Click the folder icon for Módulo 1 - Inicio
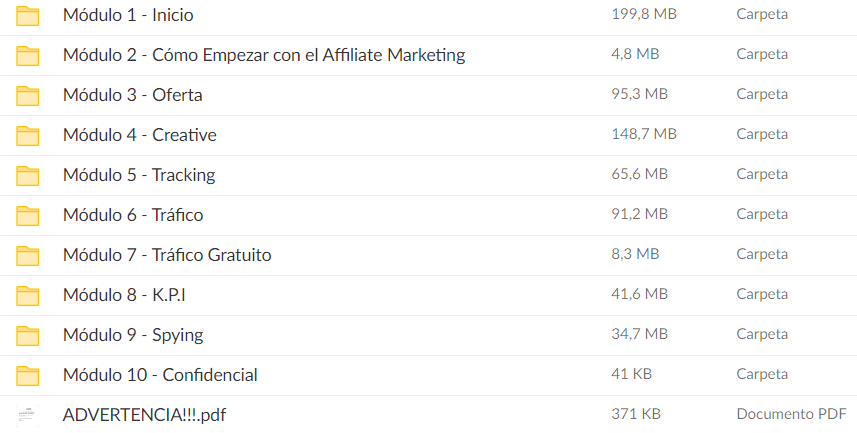The width and height of the screenshot is (857, 433). point(28,15)
